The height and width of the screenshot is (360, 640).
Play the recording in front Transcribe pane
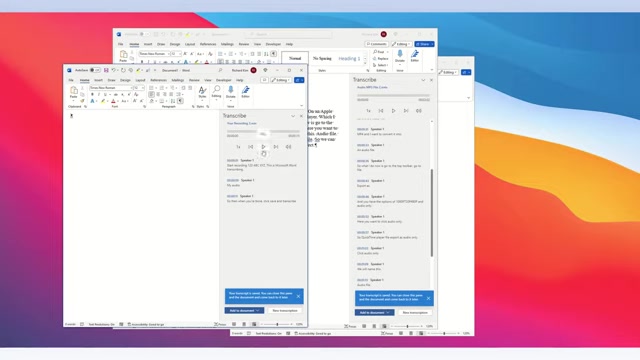point(263,147)
